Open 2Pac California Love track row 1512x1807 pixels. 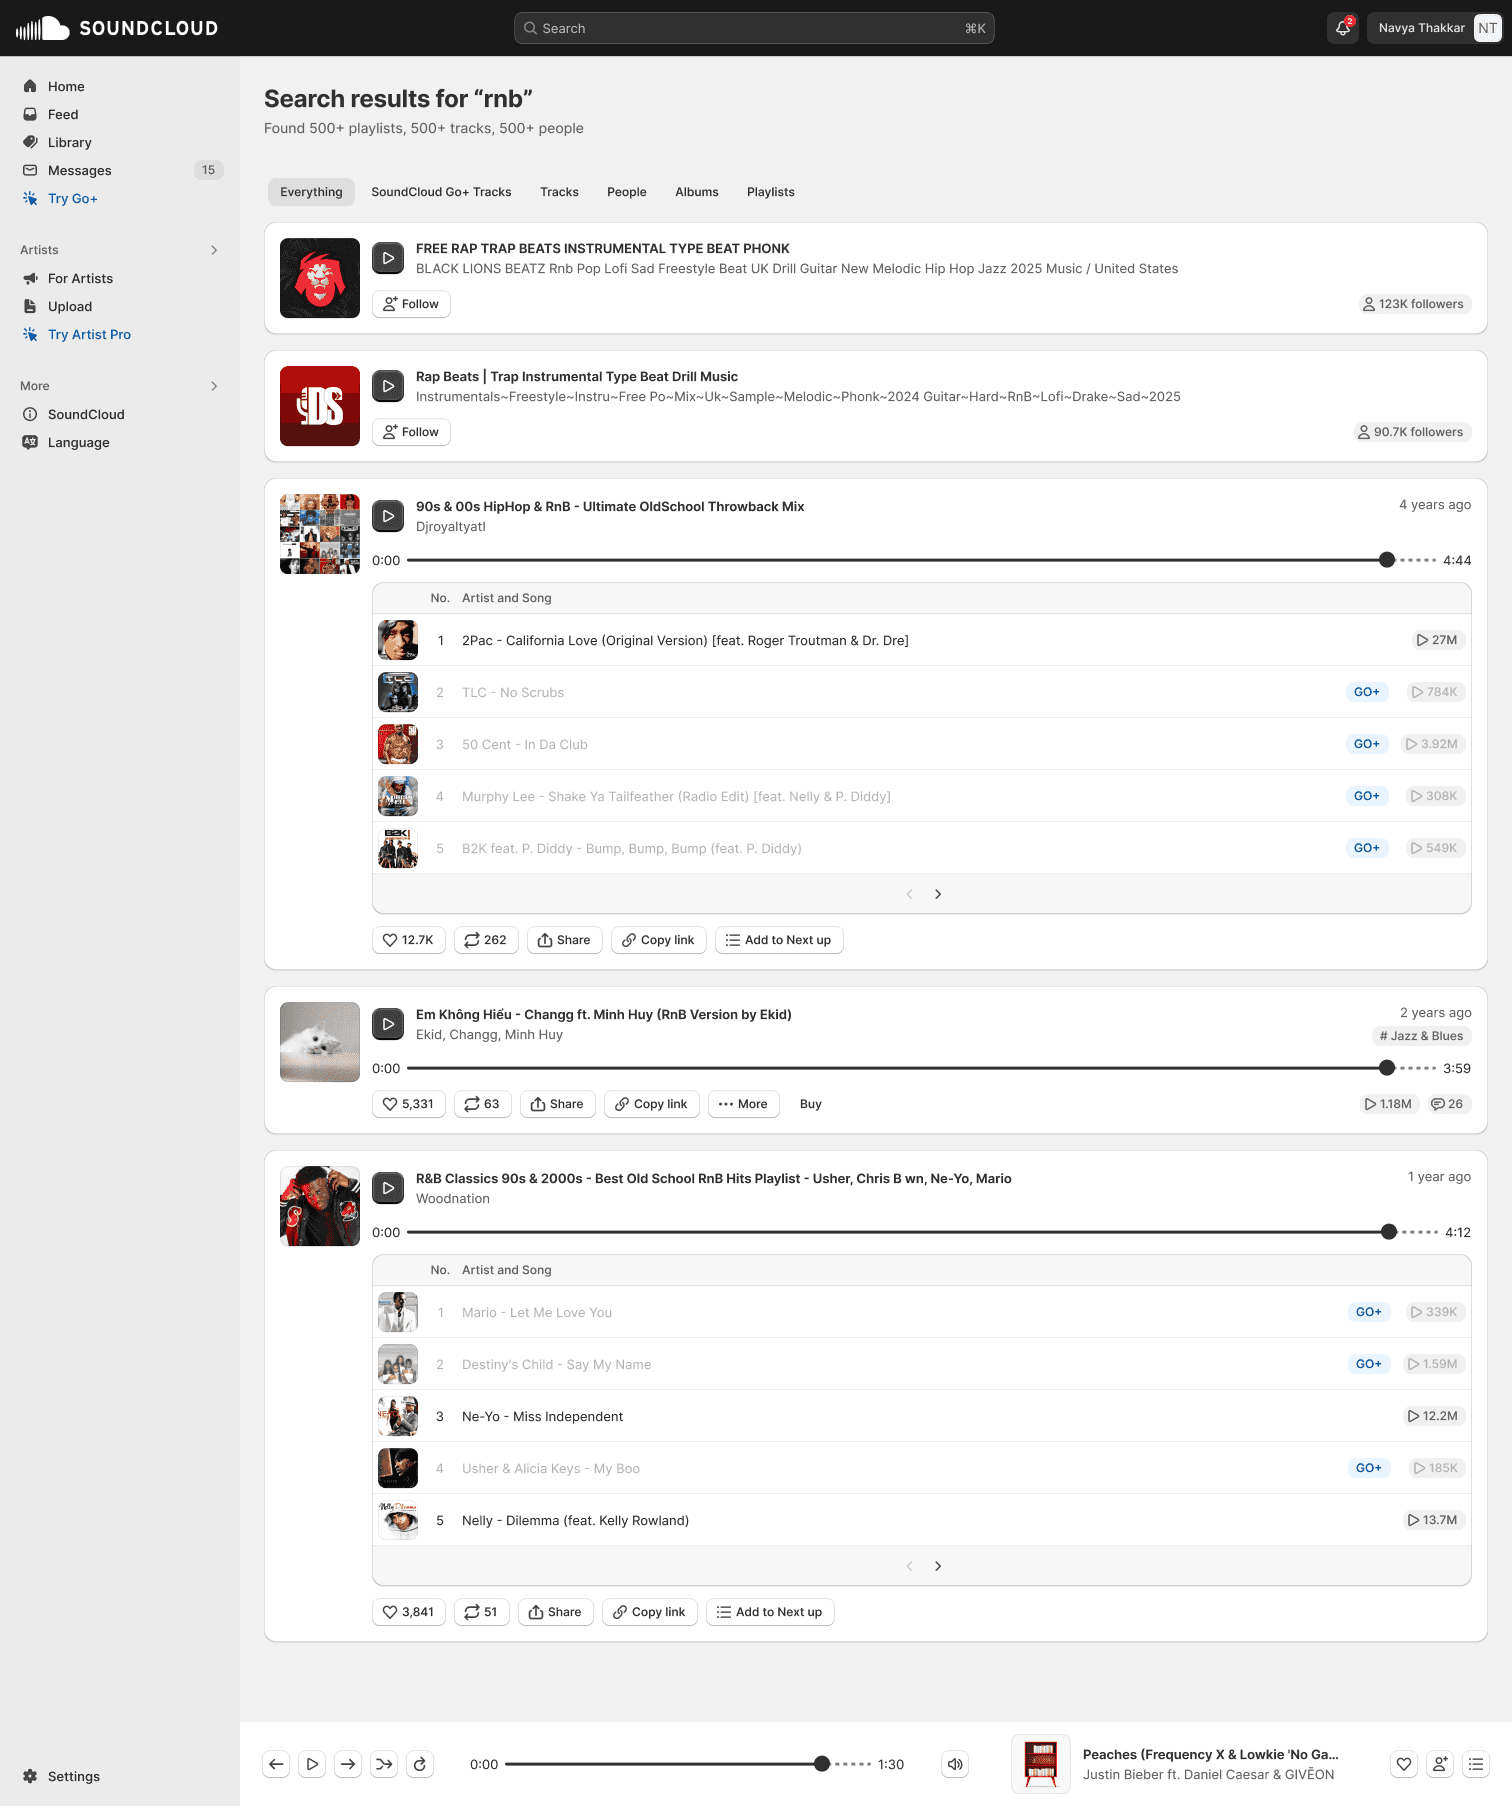coord(921,640)
